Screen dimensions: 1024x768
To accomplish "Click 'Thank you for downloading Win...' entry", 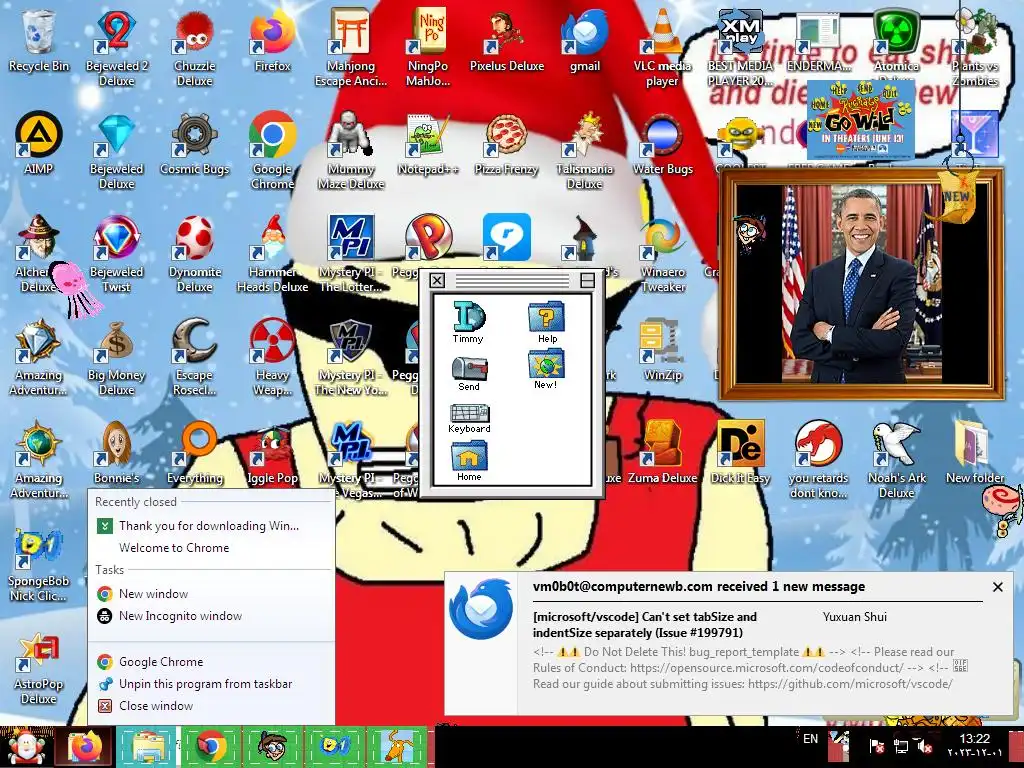I will tap(209, 526).
